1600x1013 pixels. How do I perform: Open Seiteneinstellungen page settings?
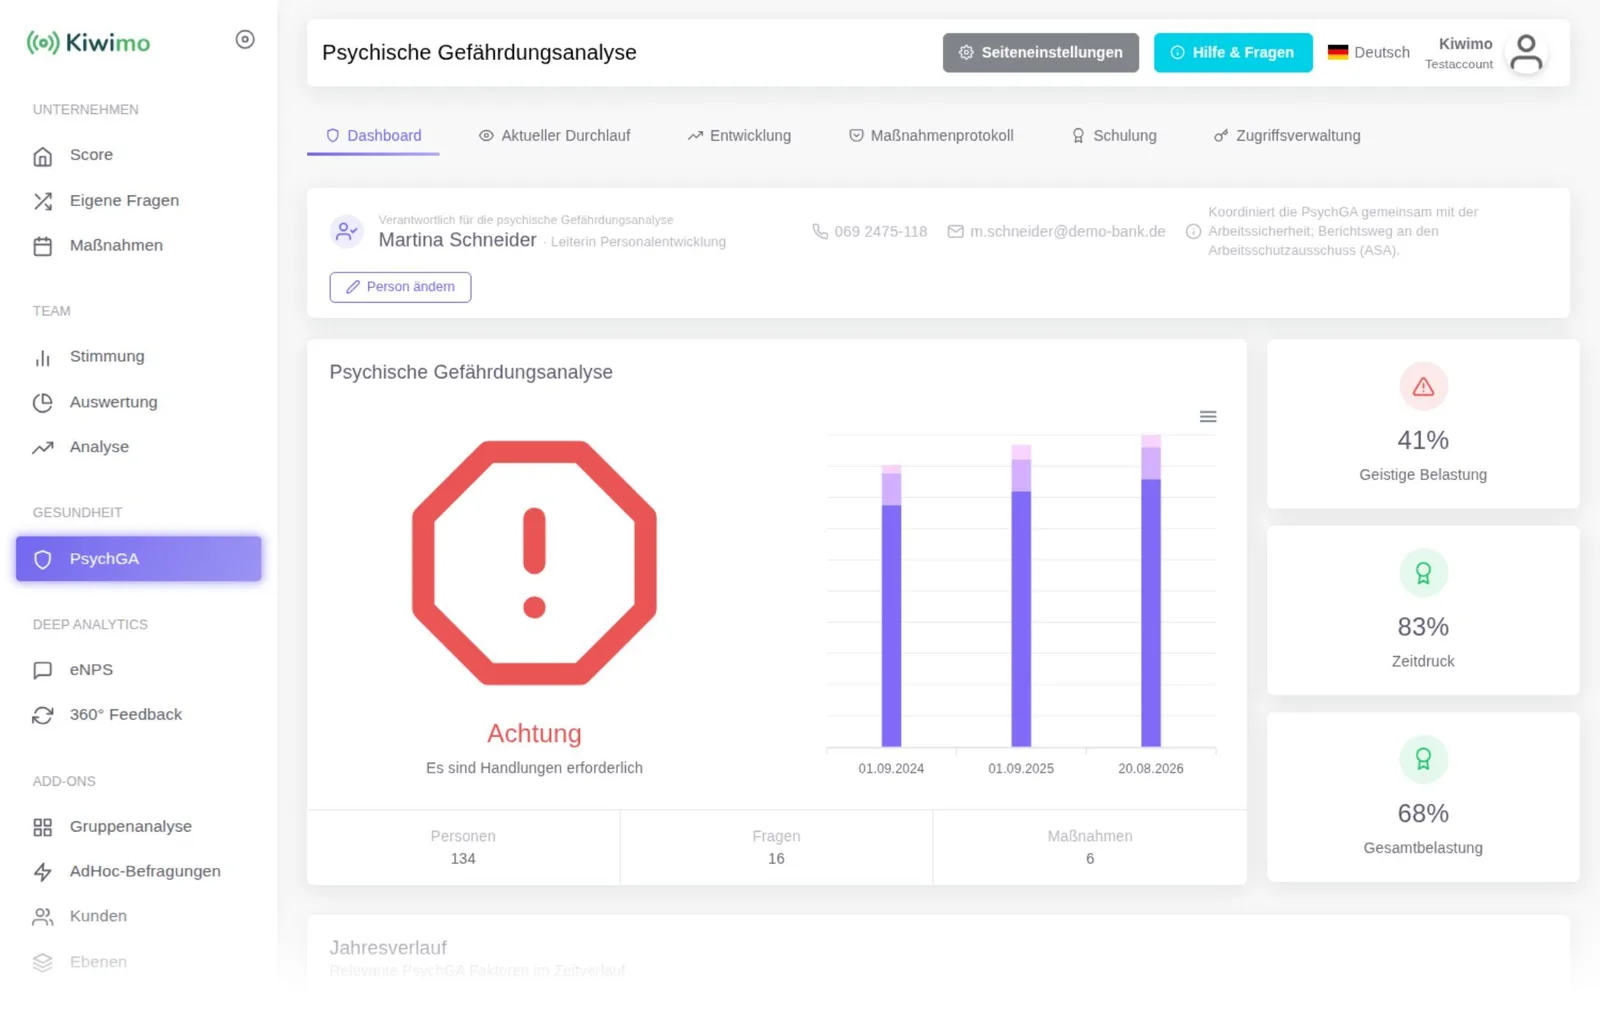(x=1040, y=53)
